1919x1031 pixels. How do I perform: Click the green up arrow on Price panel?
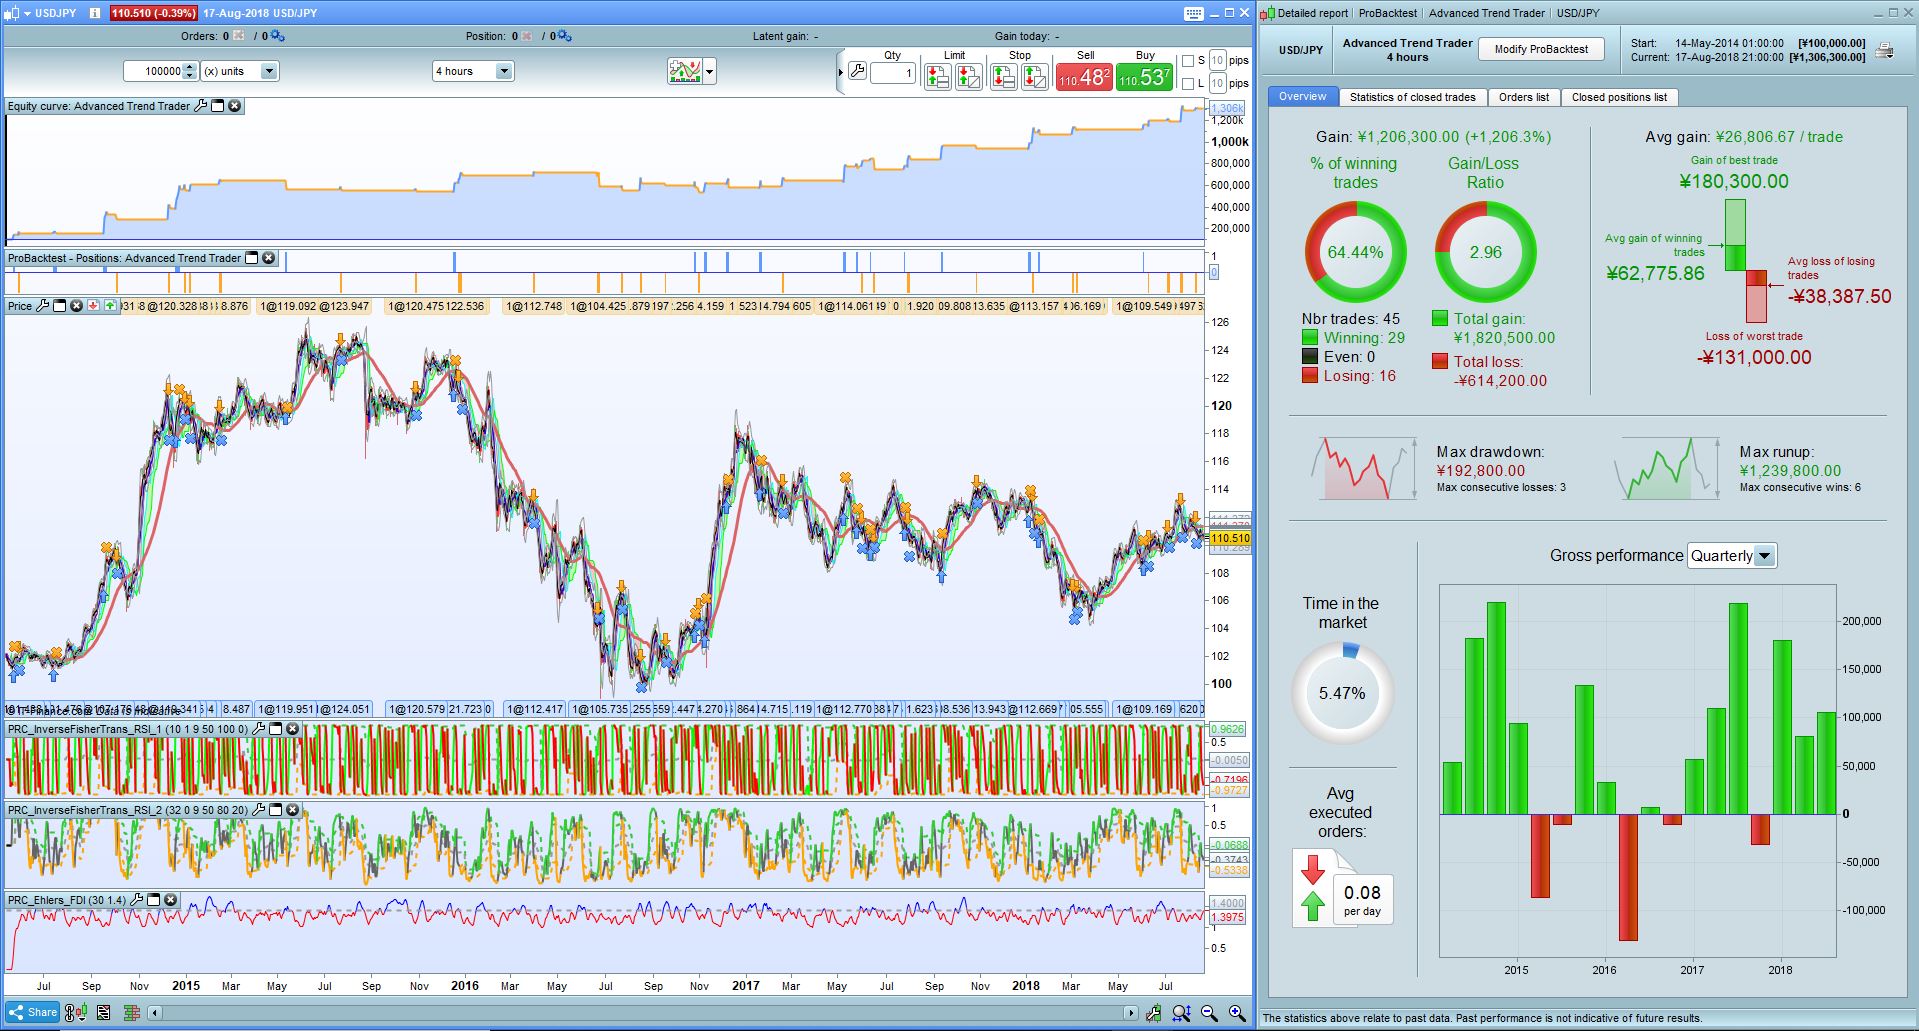pos(110,306)
